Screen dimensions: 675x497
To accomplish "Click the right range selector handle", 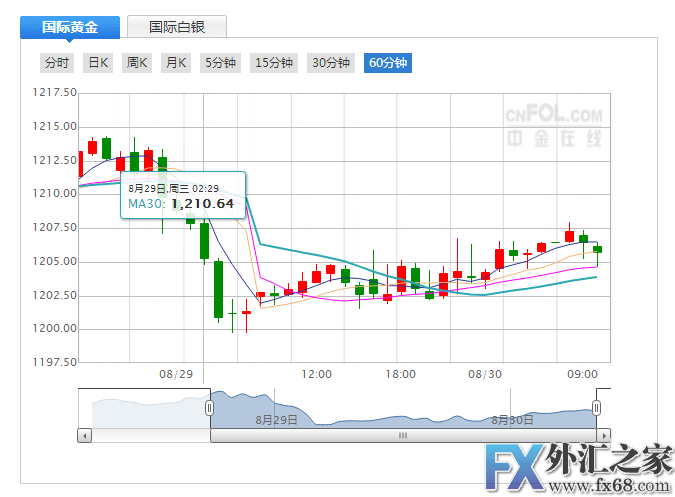I will (x=597, y=408).
